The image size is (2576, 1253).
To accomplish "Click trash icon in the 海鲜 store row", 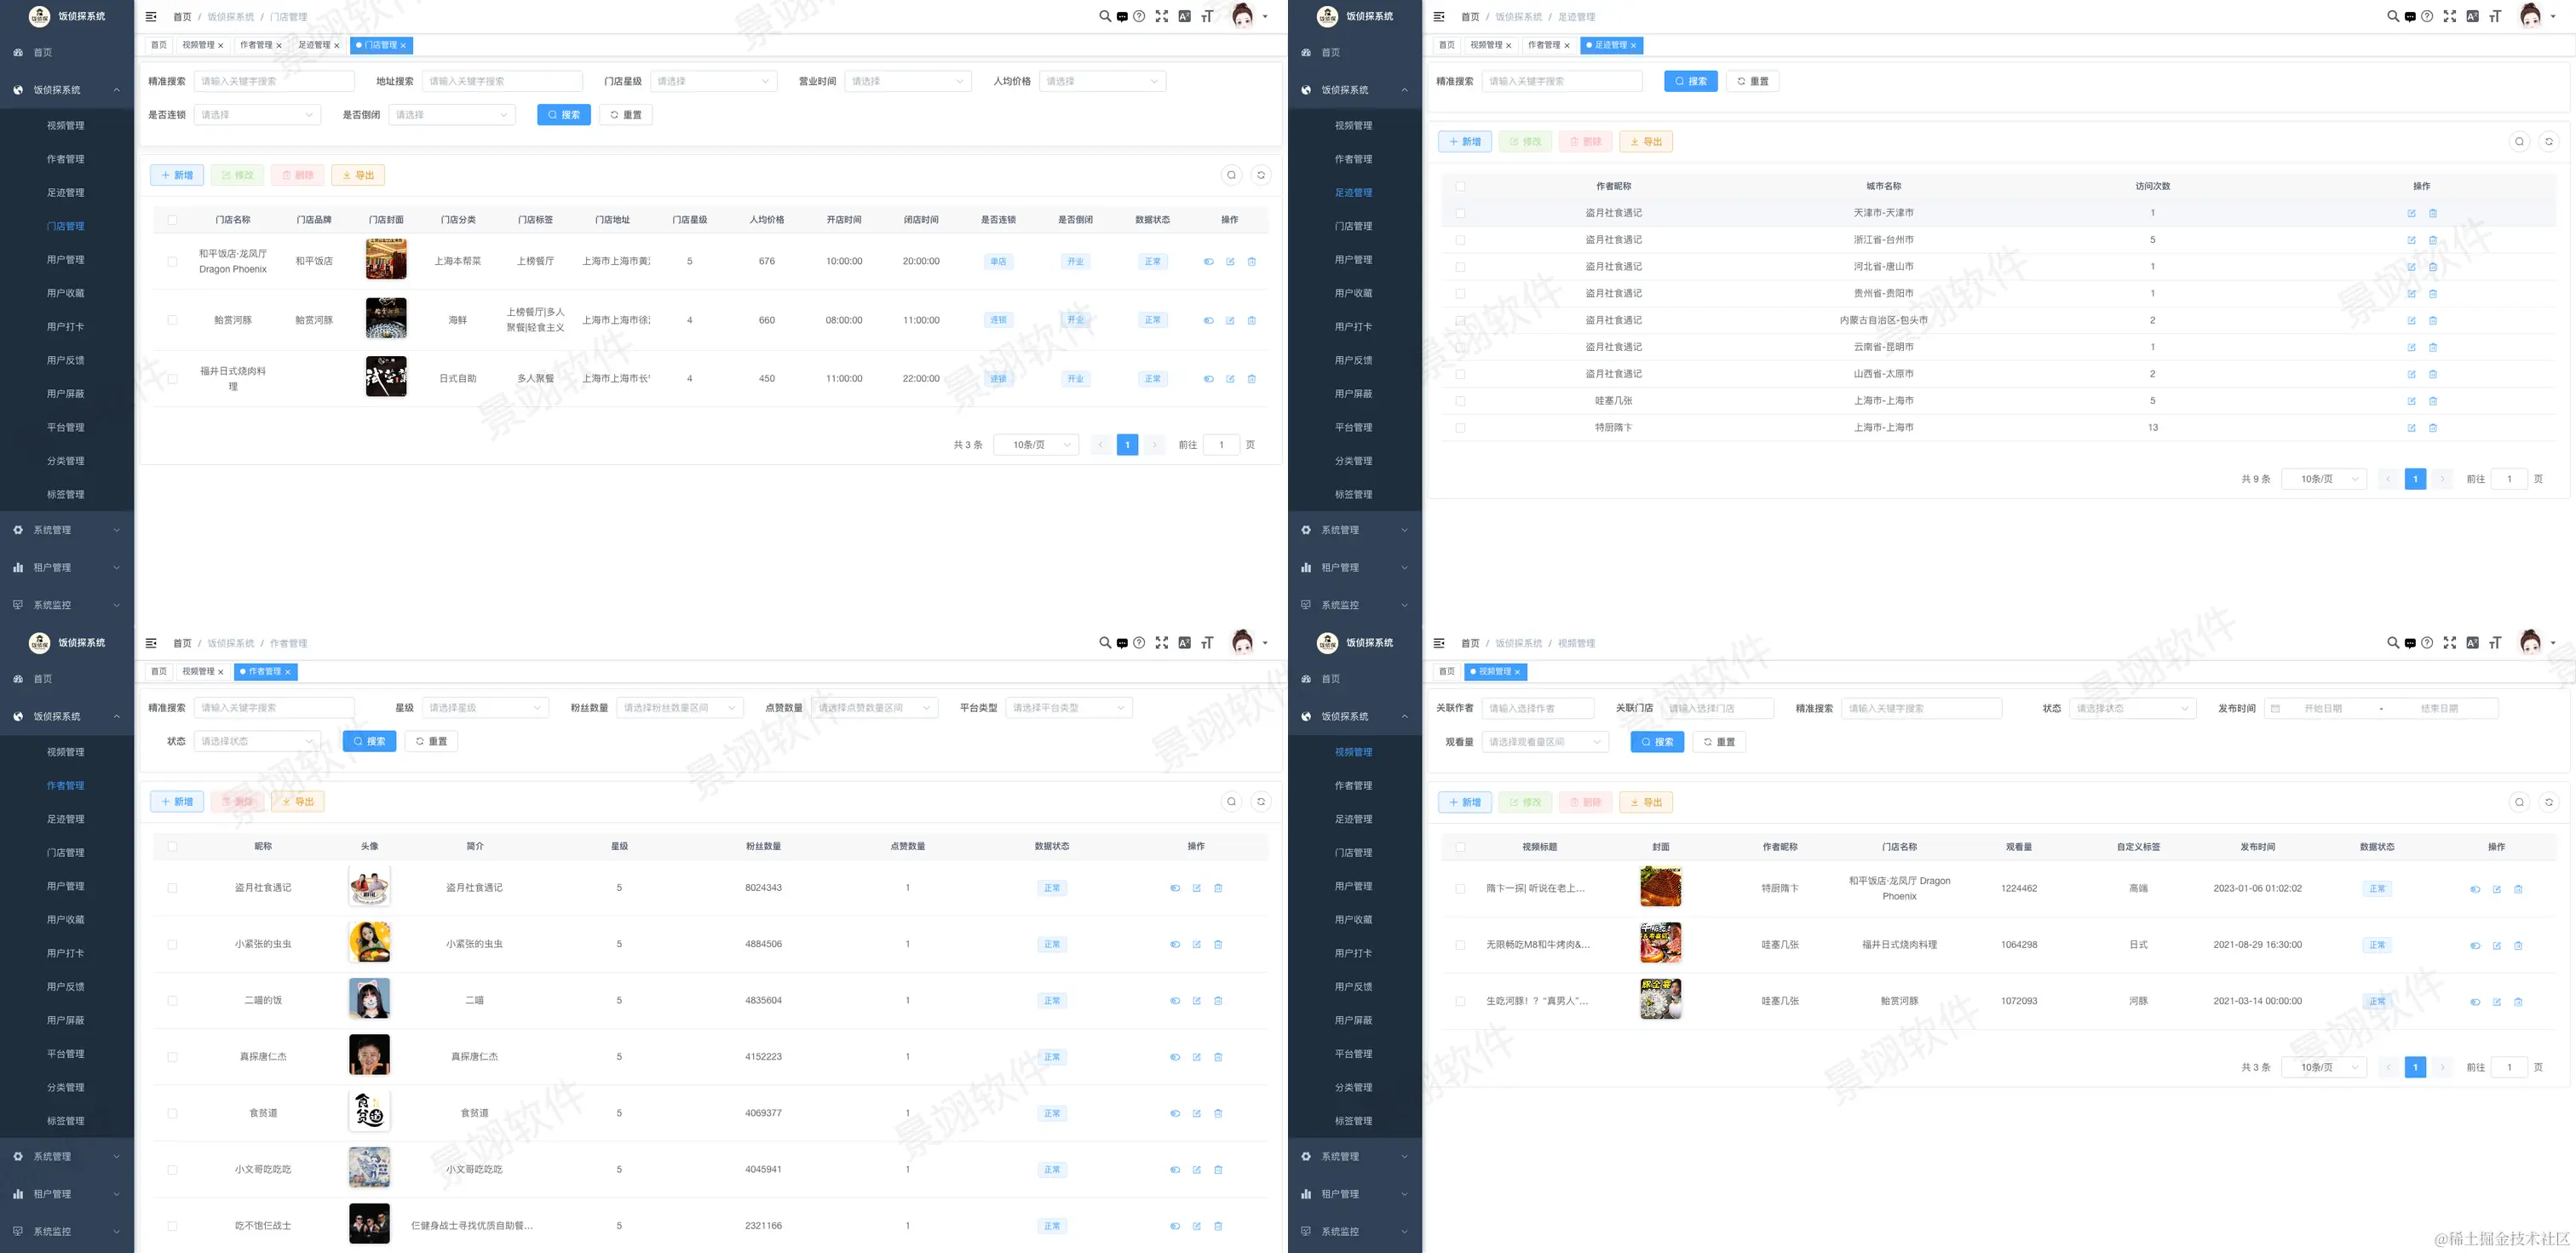I will [x=1251, y=321].
